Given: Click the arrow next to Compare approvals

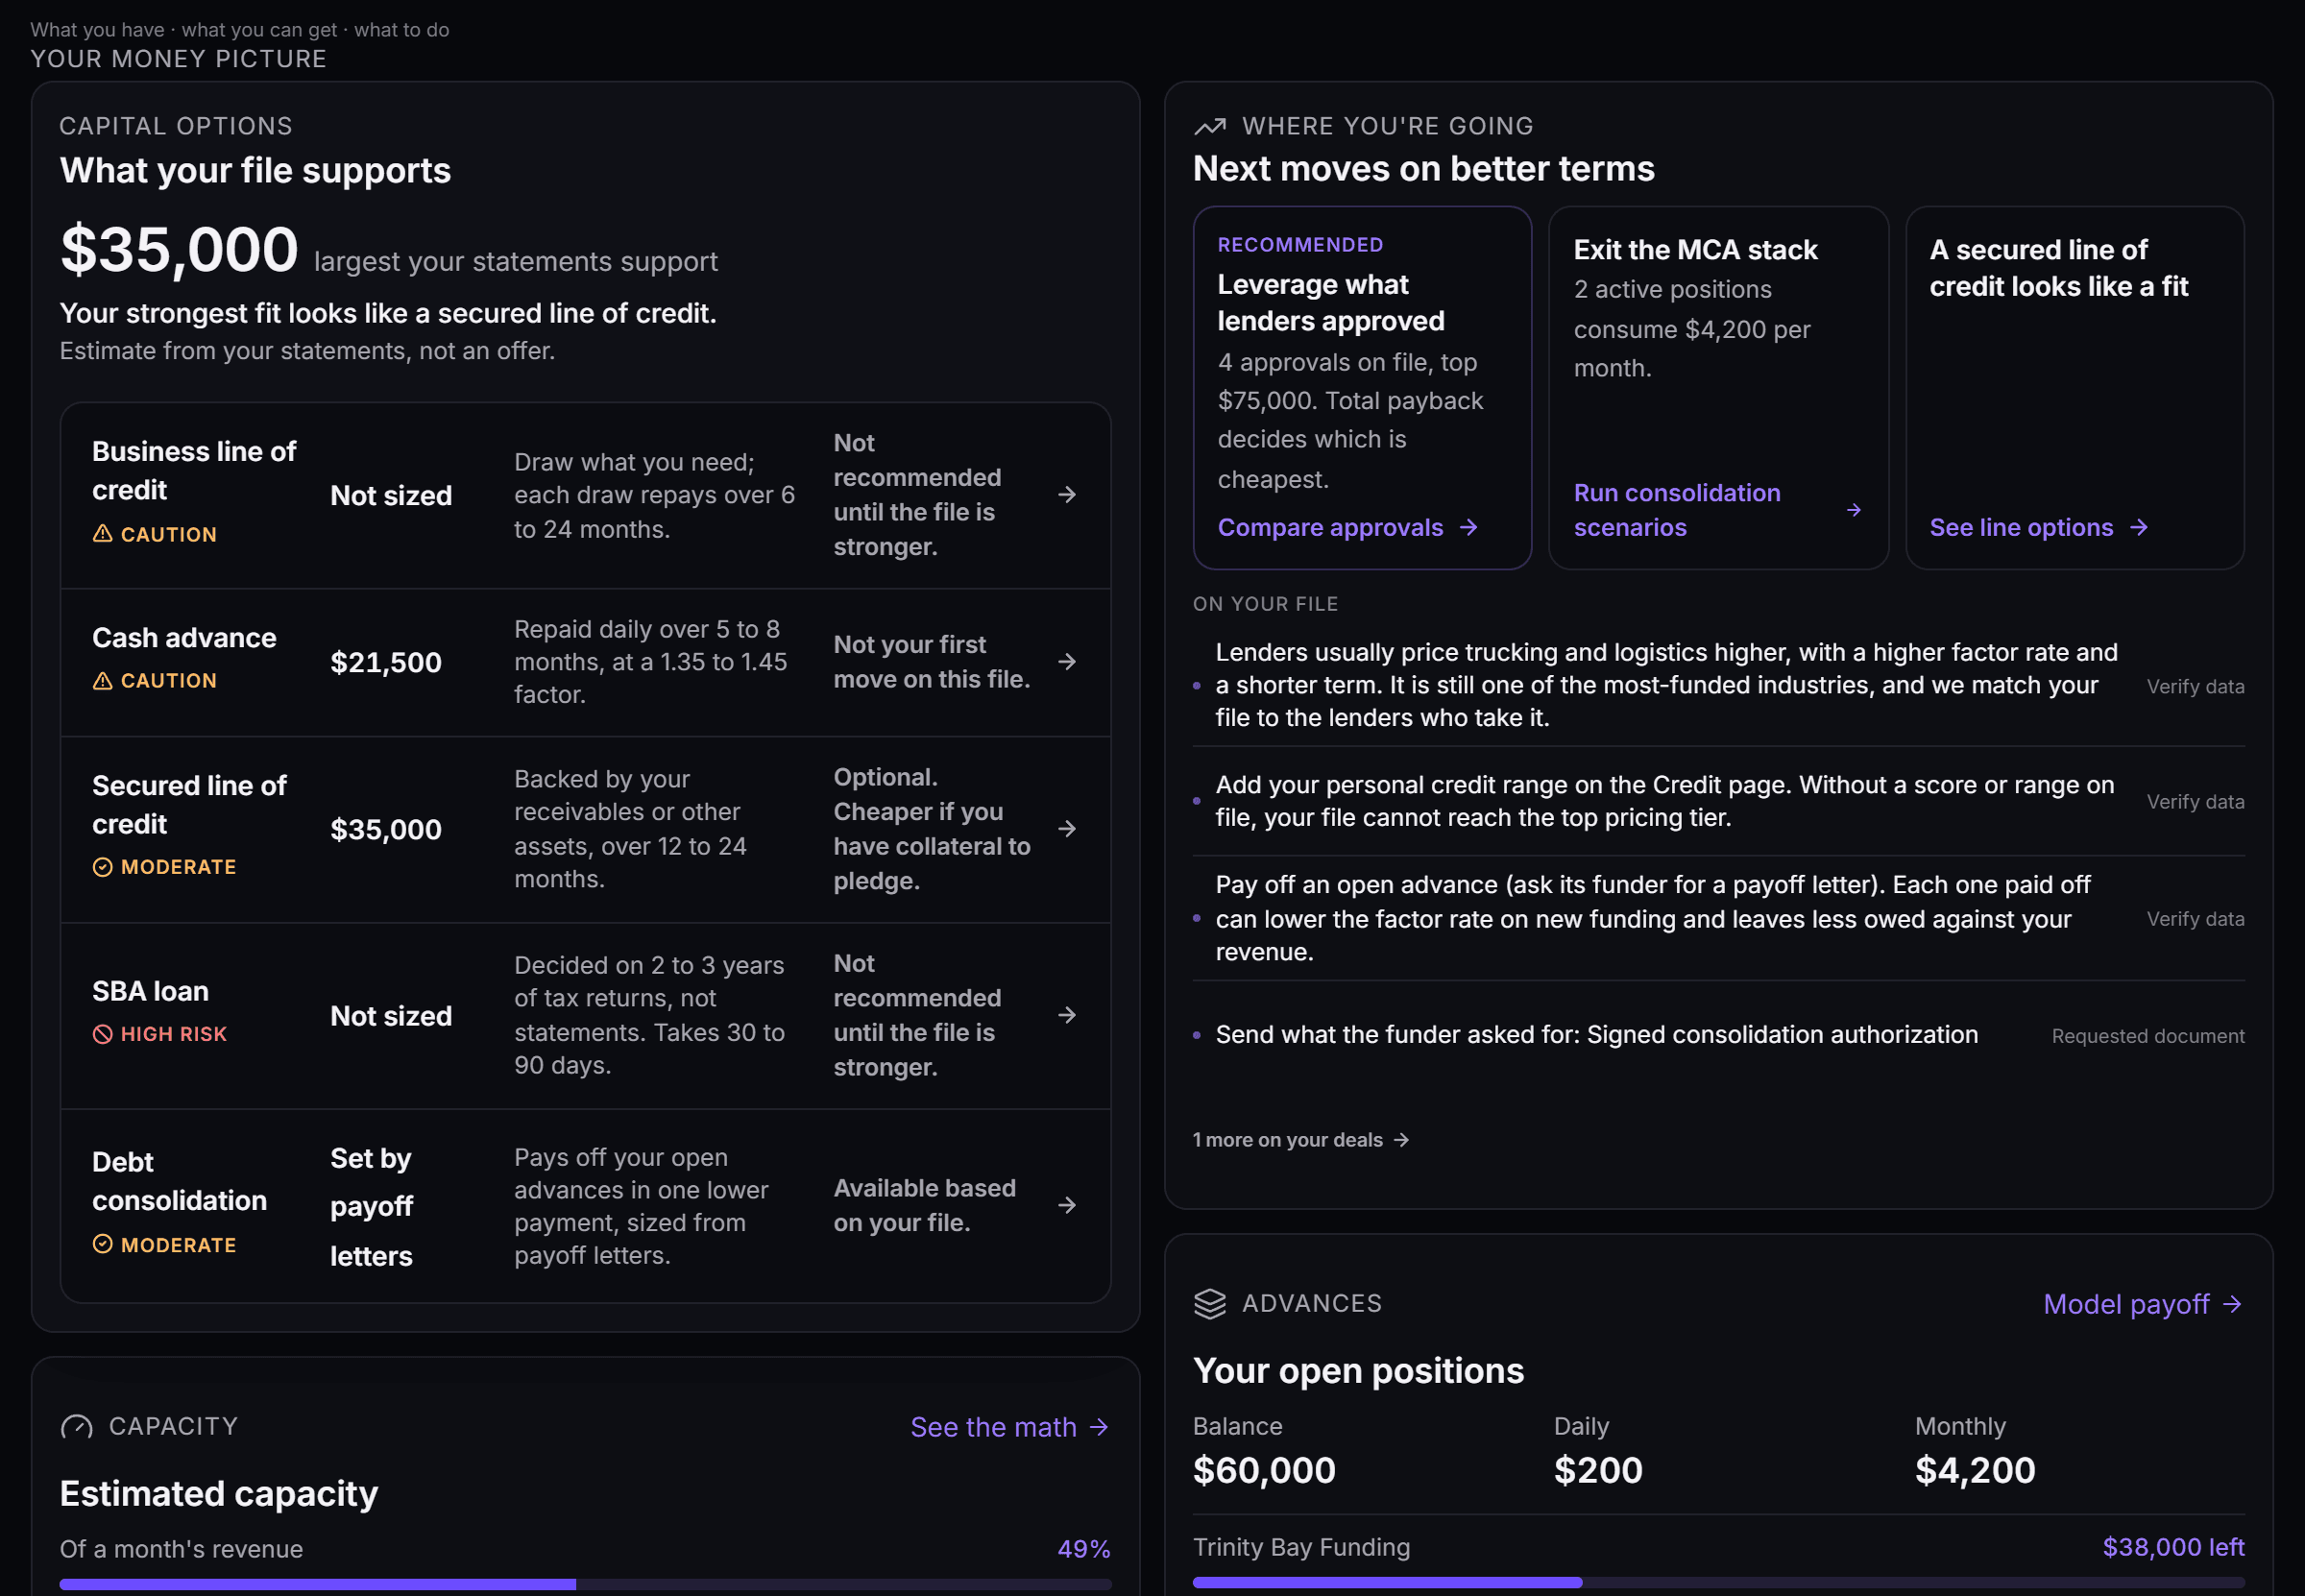Looking at the screenshot, I should [x=1468, y=527].
